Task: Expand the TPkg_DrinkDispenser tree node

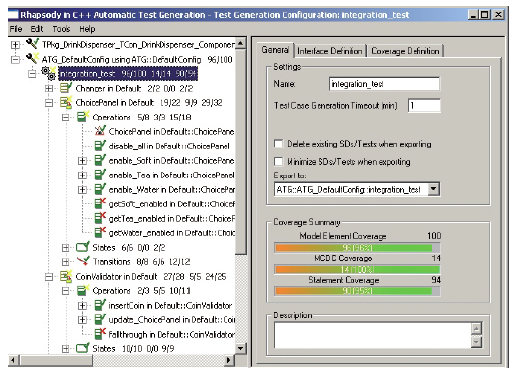Action: [15, 45]
